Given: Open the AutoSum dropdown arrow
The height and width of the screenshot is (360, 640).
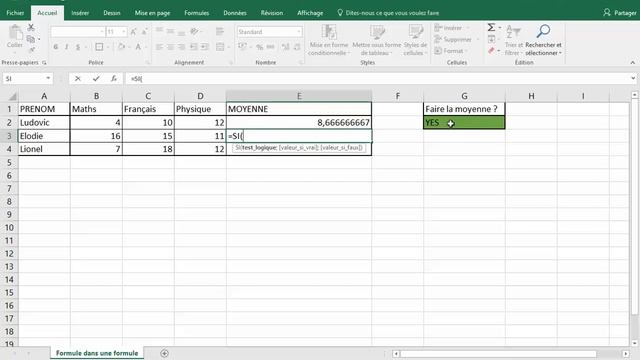Looking at the screenshot, I should 500,28.
